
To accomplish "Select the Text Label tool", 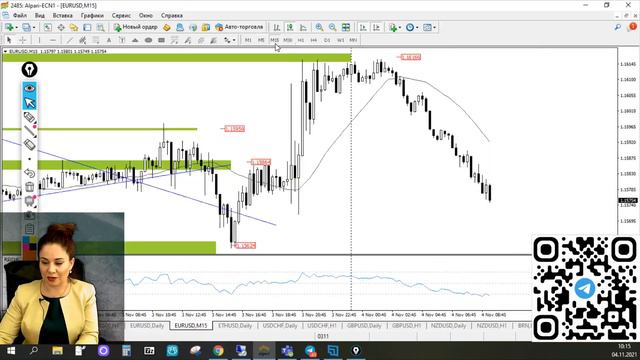I will click(122, 40).
